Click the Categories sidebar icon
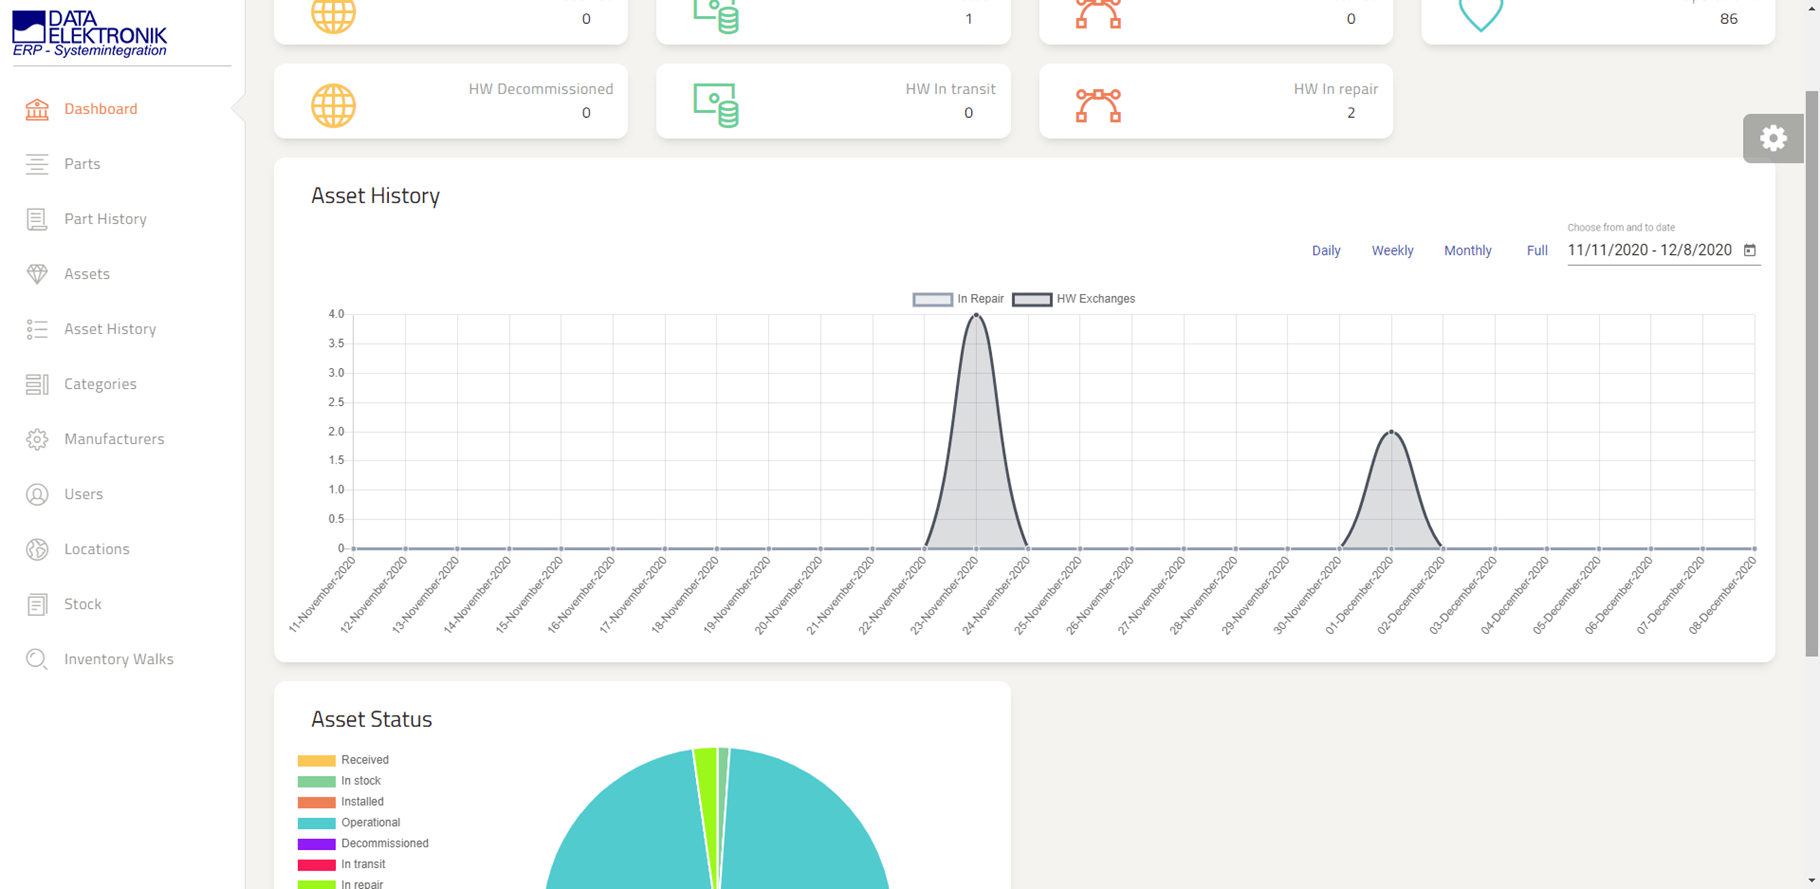This screenshot has width=1820, height=889. point(37,384)
